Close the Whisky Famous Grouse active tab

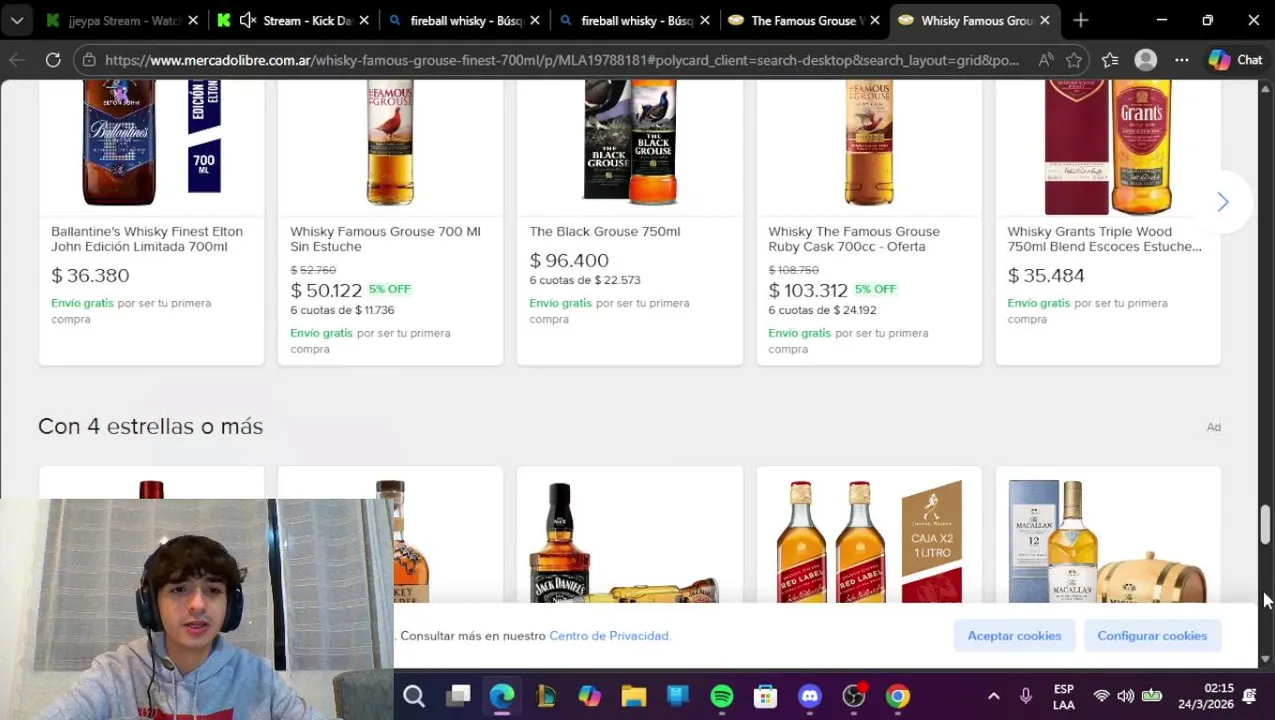1045,20
